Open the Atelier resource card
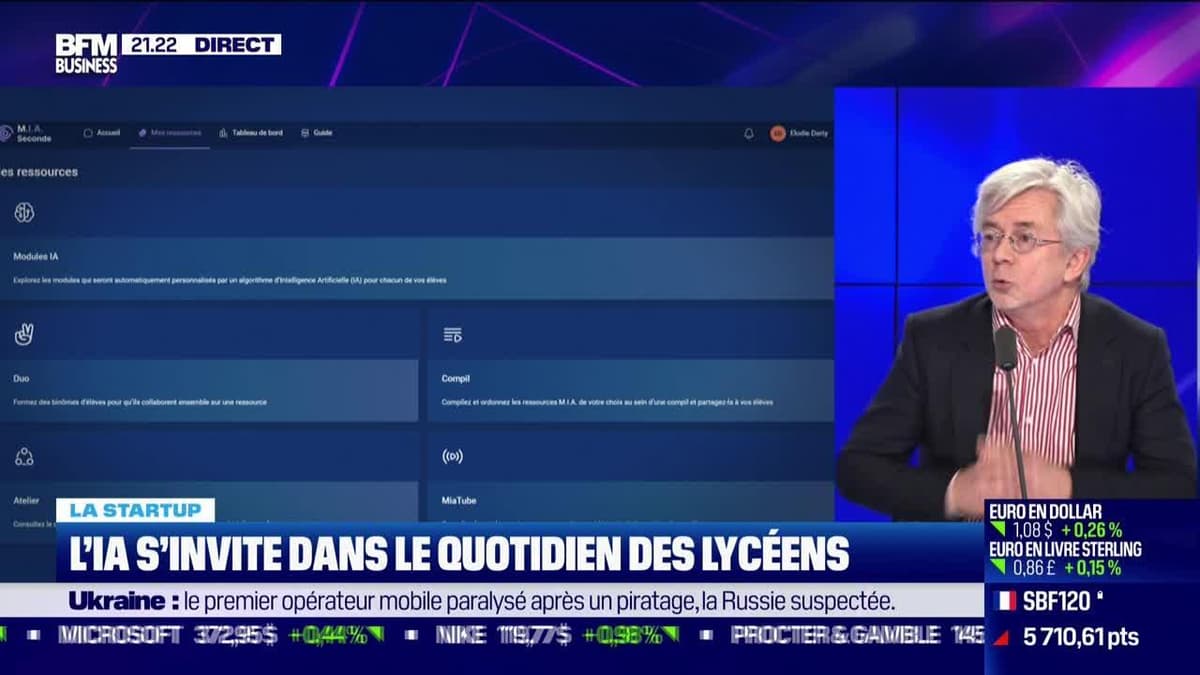 [x=27, y=501]
